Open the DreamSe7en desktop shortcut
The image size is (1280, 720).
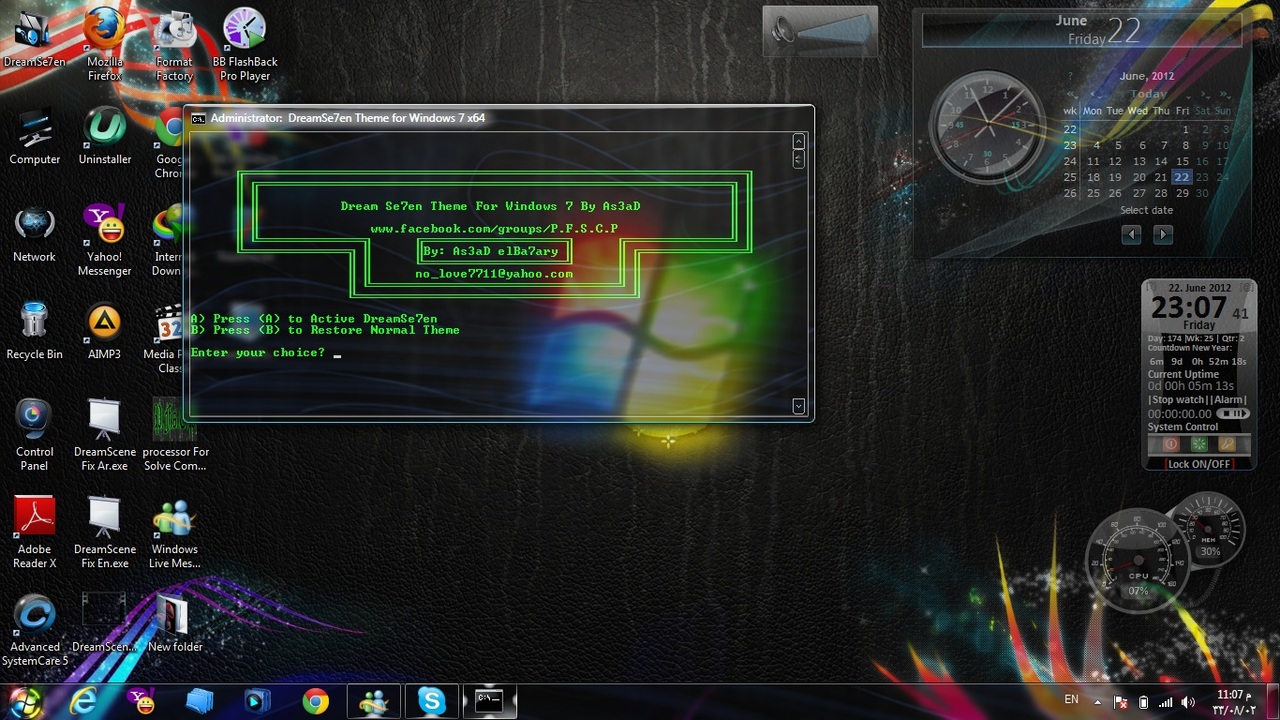point(34,40)
